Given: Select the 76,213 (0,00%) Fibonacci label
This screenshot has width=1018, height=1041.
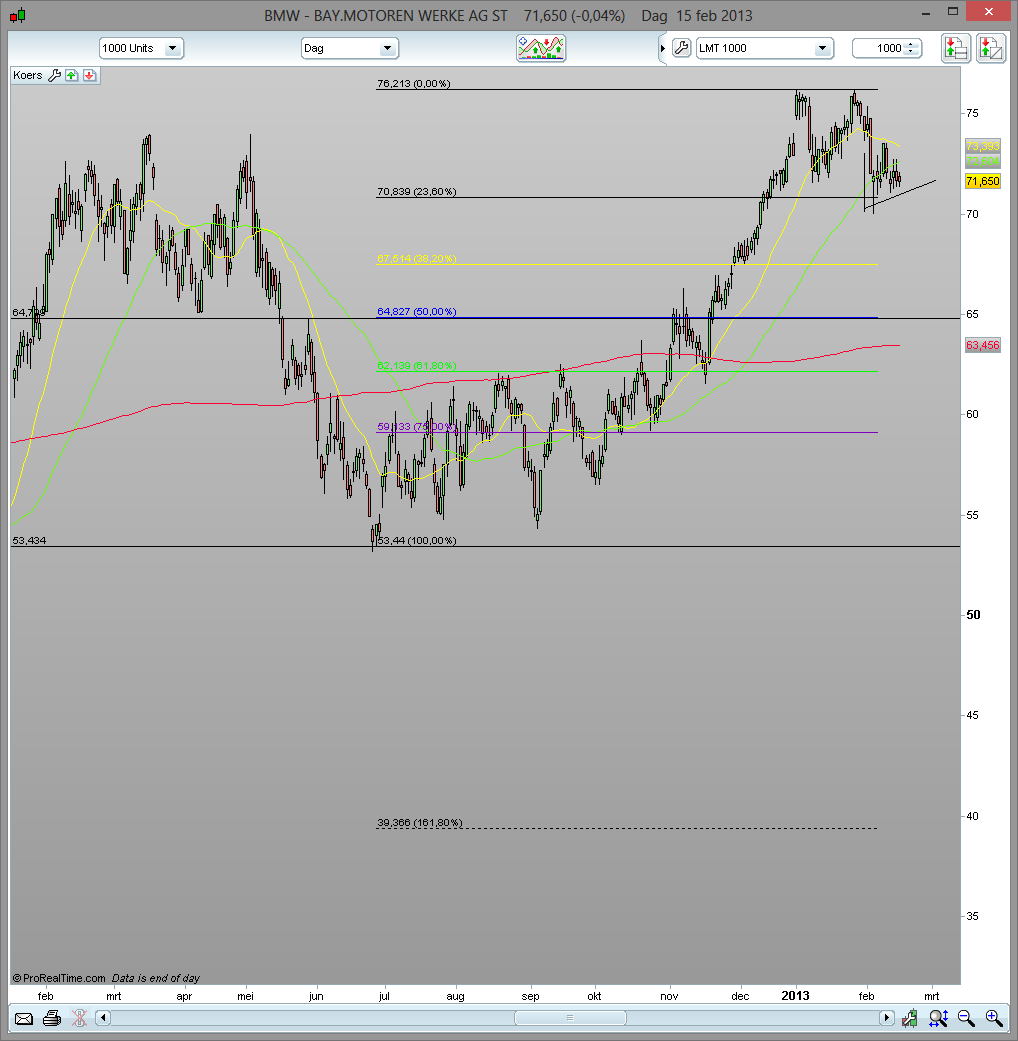Looking at the screenshot, I should [x=414, y=84].
